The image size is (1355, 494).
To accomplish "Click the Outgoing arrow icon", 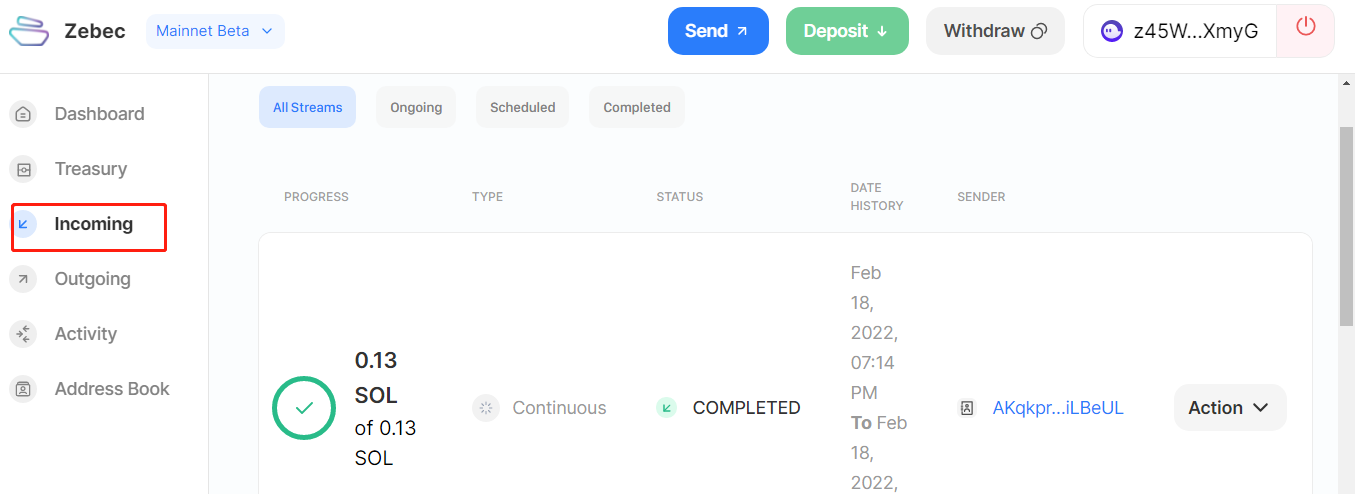I will tap(23, 279).
